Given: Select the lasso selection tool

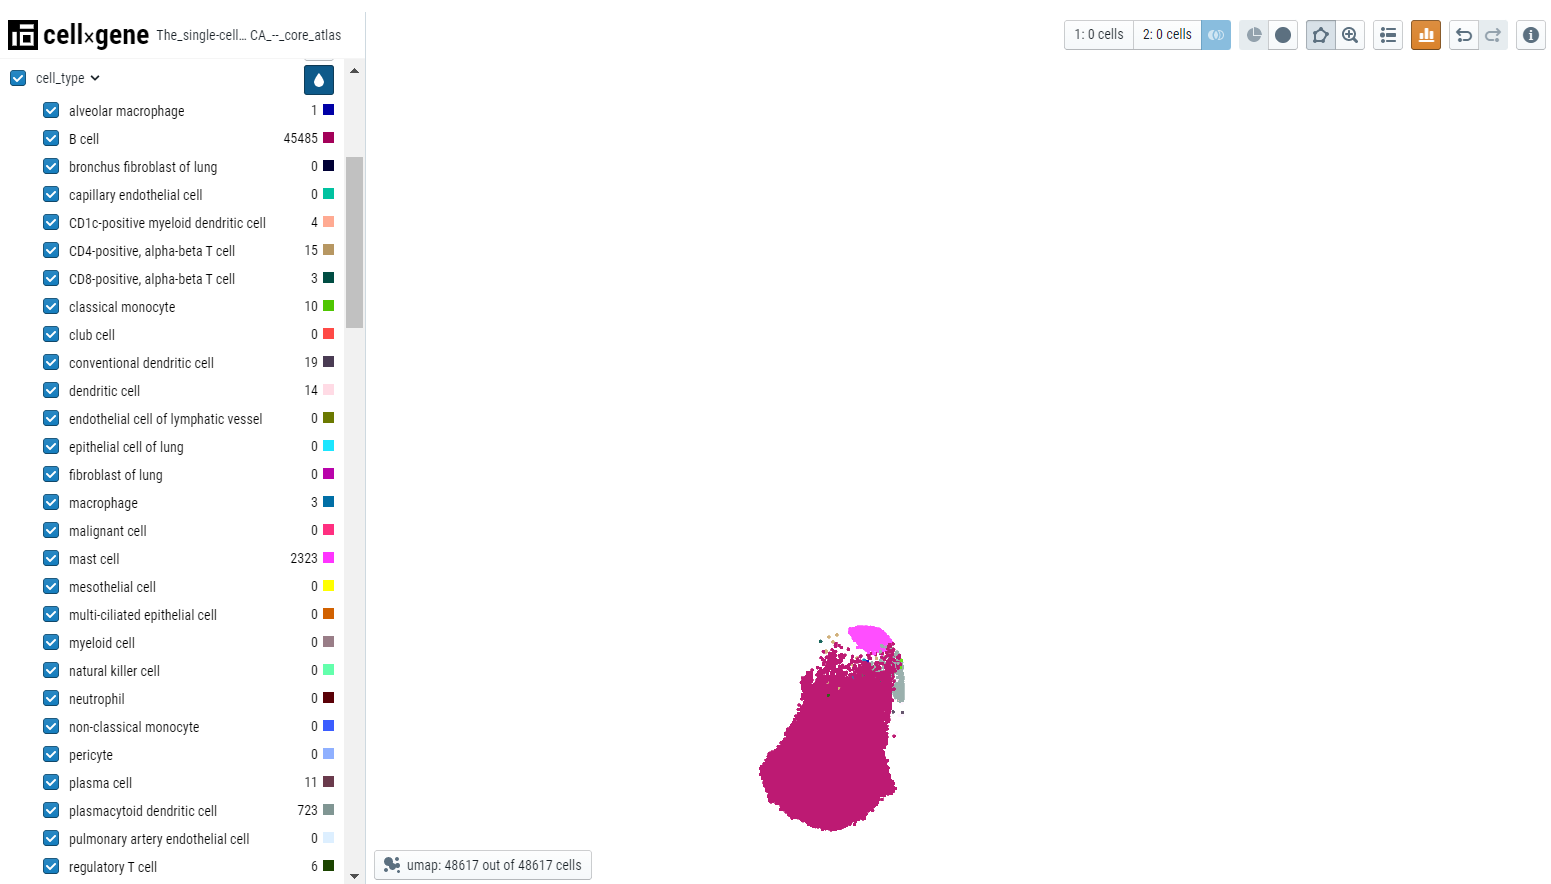Looking at the screenshot, I should 1321,35.
